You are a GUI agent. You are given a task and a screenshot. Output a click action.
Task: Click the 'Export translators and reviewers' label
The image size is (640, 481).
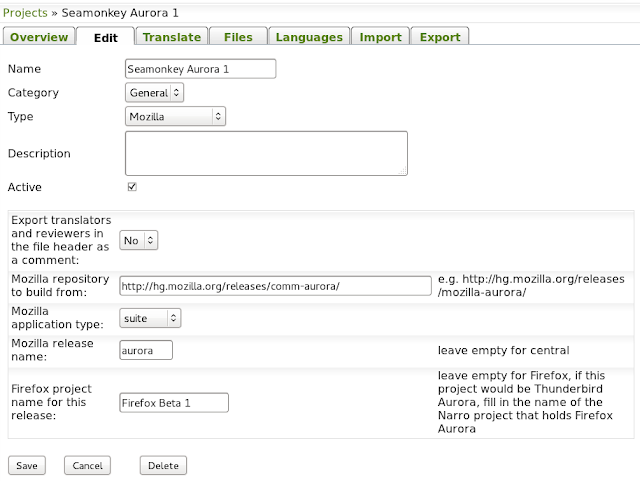click(61, 240)
